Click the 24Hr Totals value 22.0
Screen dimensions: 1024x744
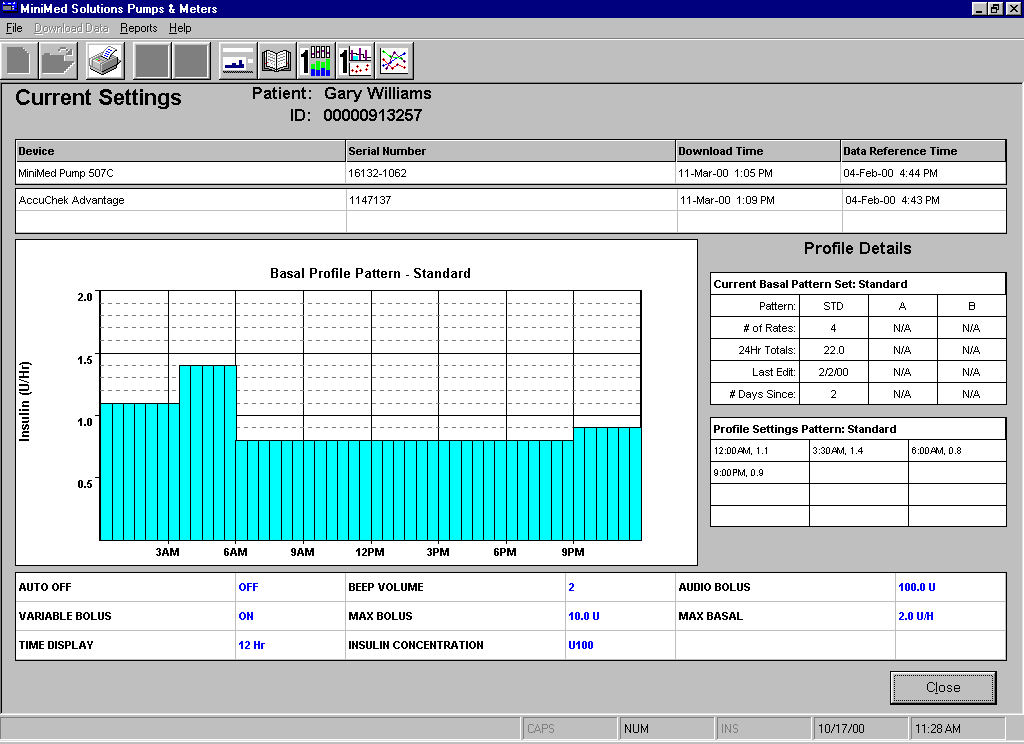(834, 350)
